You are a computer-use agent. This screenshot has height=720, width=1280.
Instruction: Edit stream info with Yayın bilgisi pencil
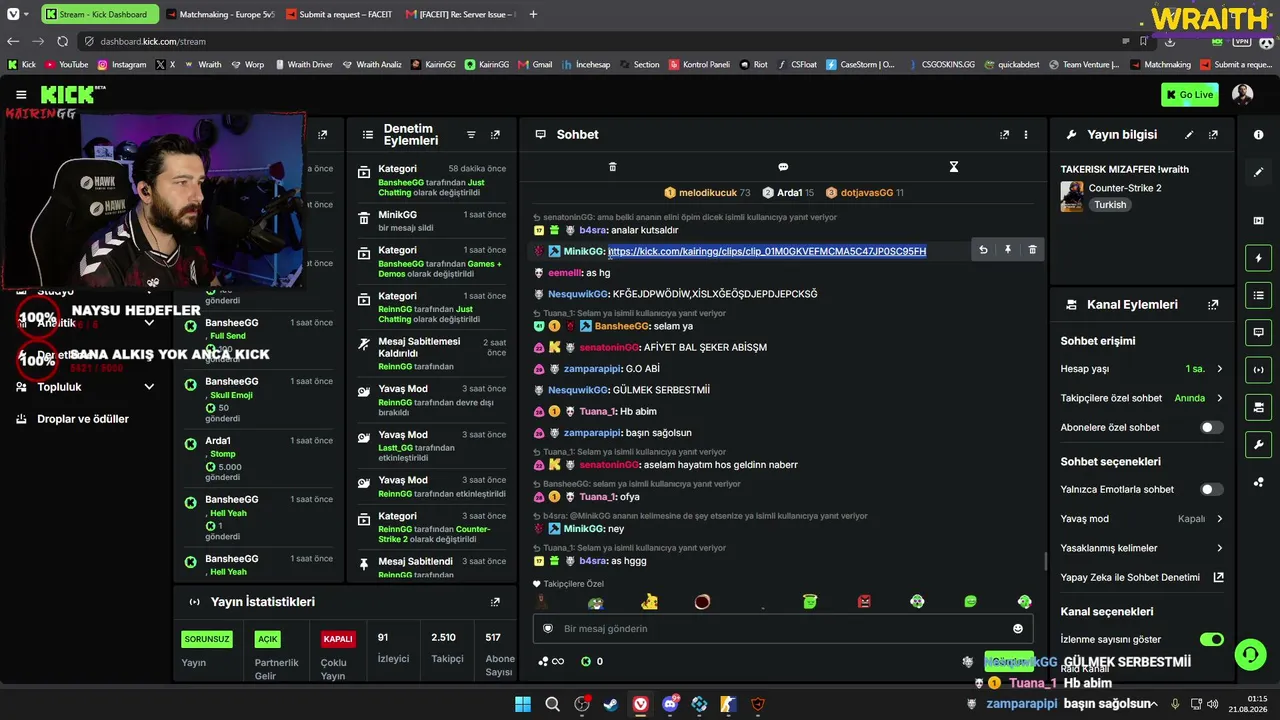[x=1189, y=135]
